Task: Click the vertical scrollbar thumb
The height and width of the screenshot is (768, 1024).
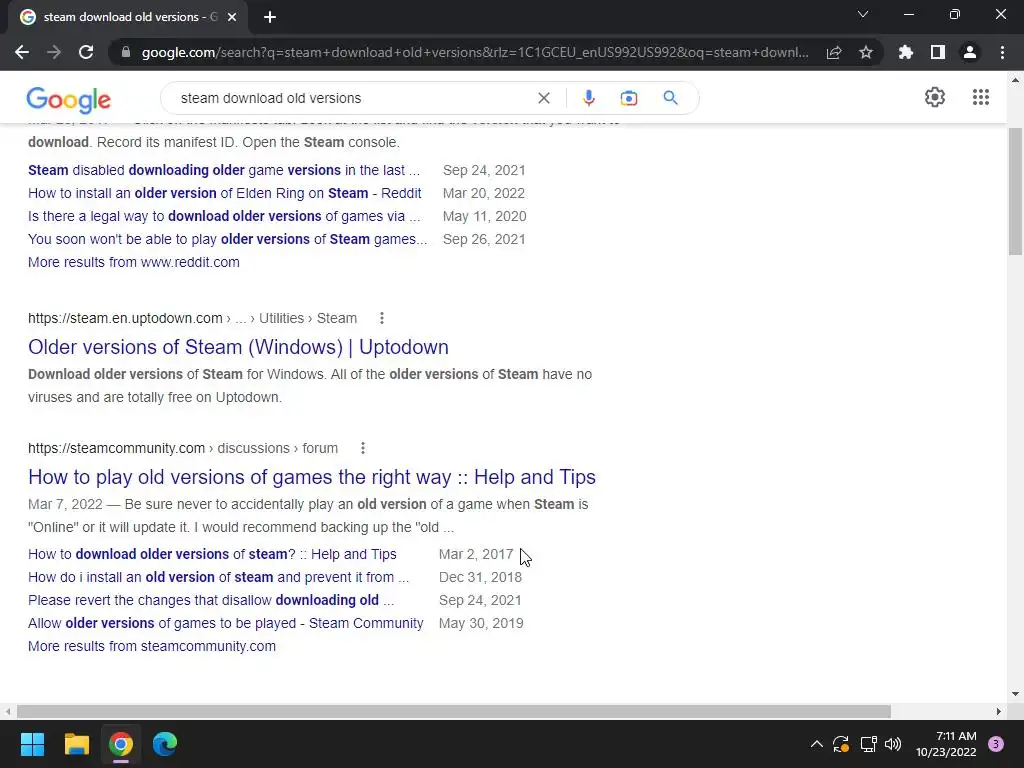Action: click(x=1015, y=191)
